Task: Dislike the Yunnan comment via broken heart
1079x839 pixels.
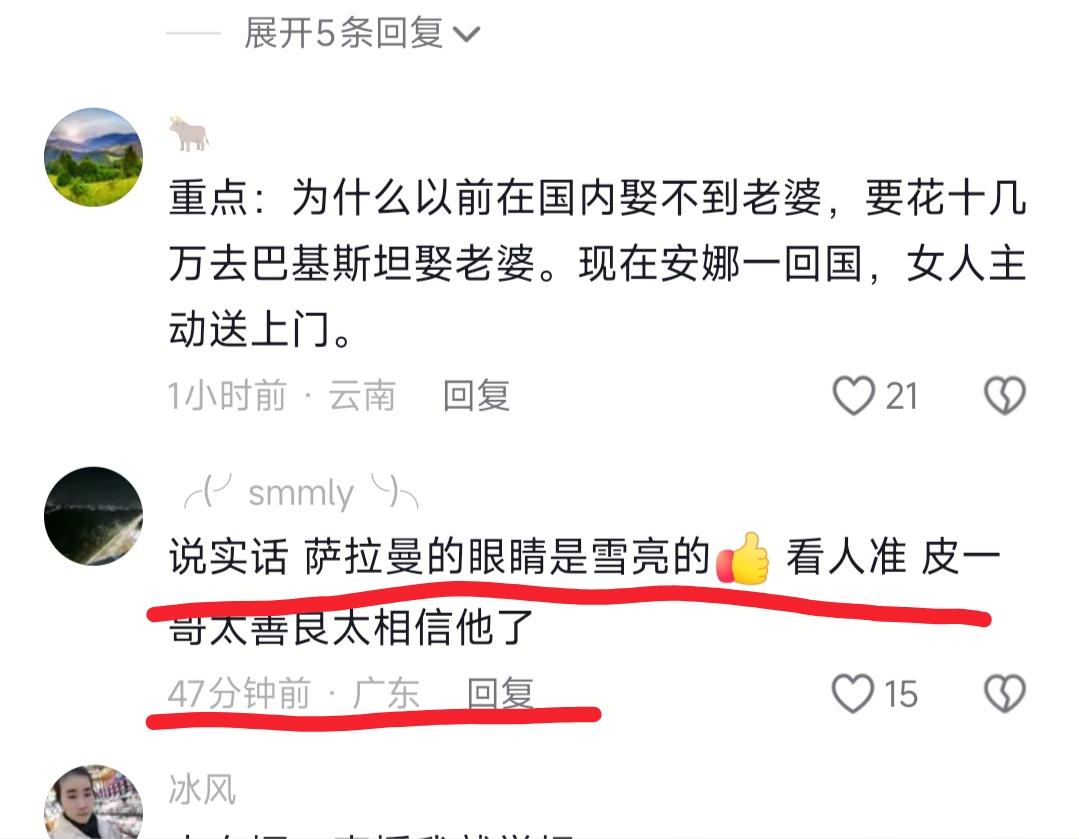Action: point(1004,395)
